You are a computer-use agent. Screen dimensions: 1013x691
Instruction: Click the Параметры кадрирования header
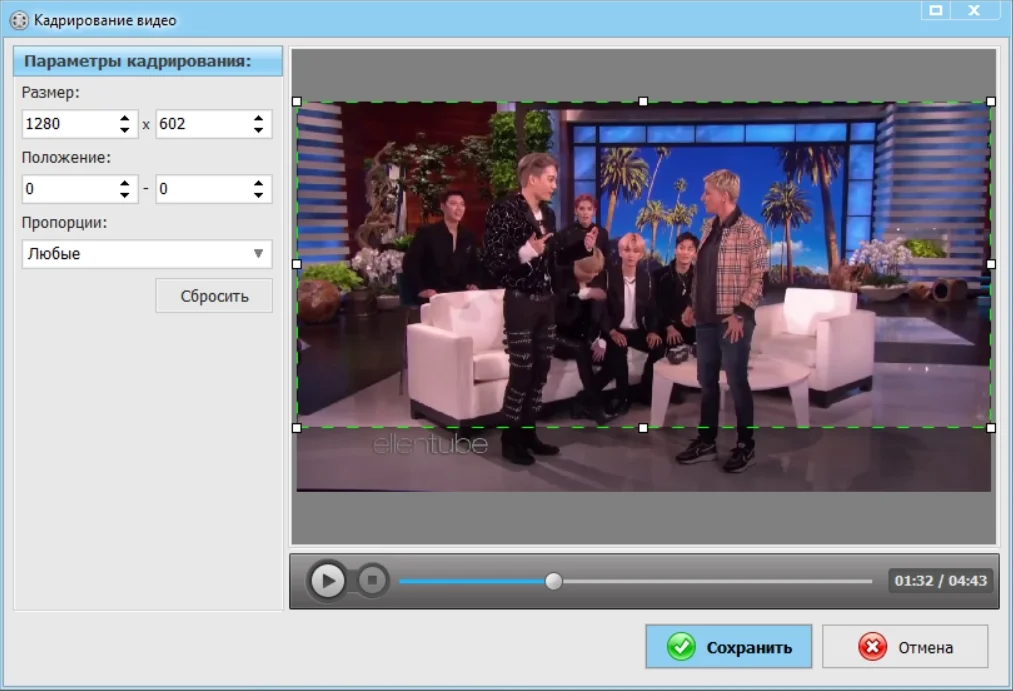148,61
